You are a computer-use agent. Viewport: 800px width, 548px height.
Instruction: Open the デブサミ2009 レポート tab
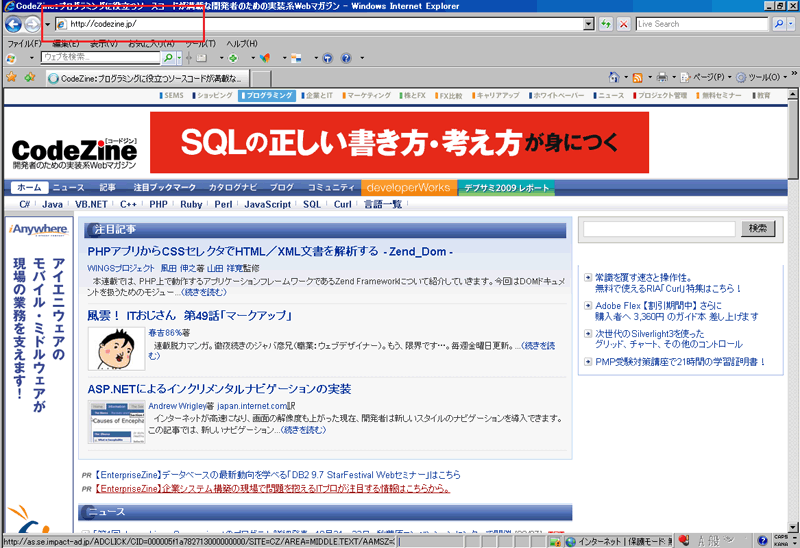click(x=506, y=188)
